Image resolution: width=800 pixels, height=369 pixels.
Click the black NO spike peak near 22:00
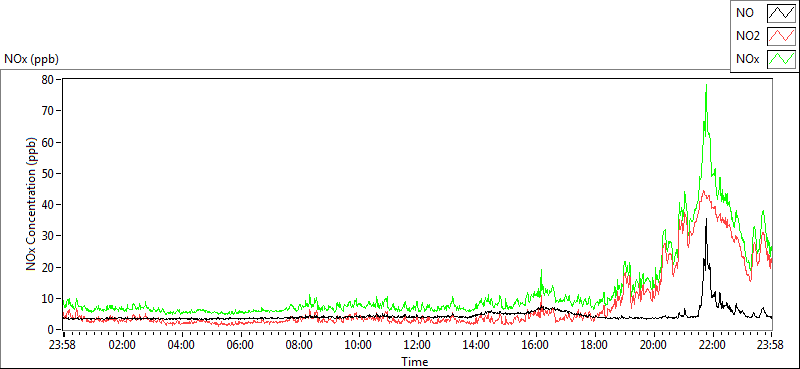coord(706,219)
